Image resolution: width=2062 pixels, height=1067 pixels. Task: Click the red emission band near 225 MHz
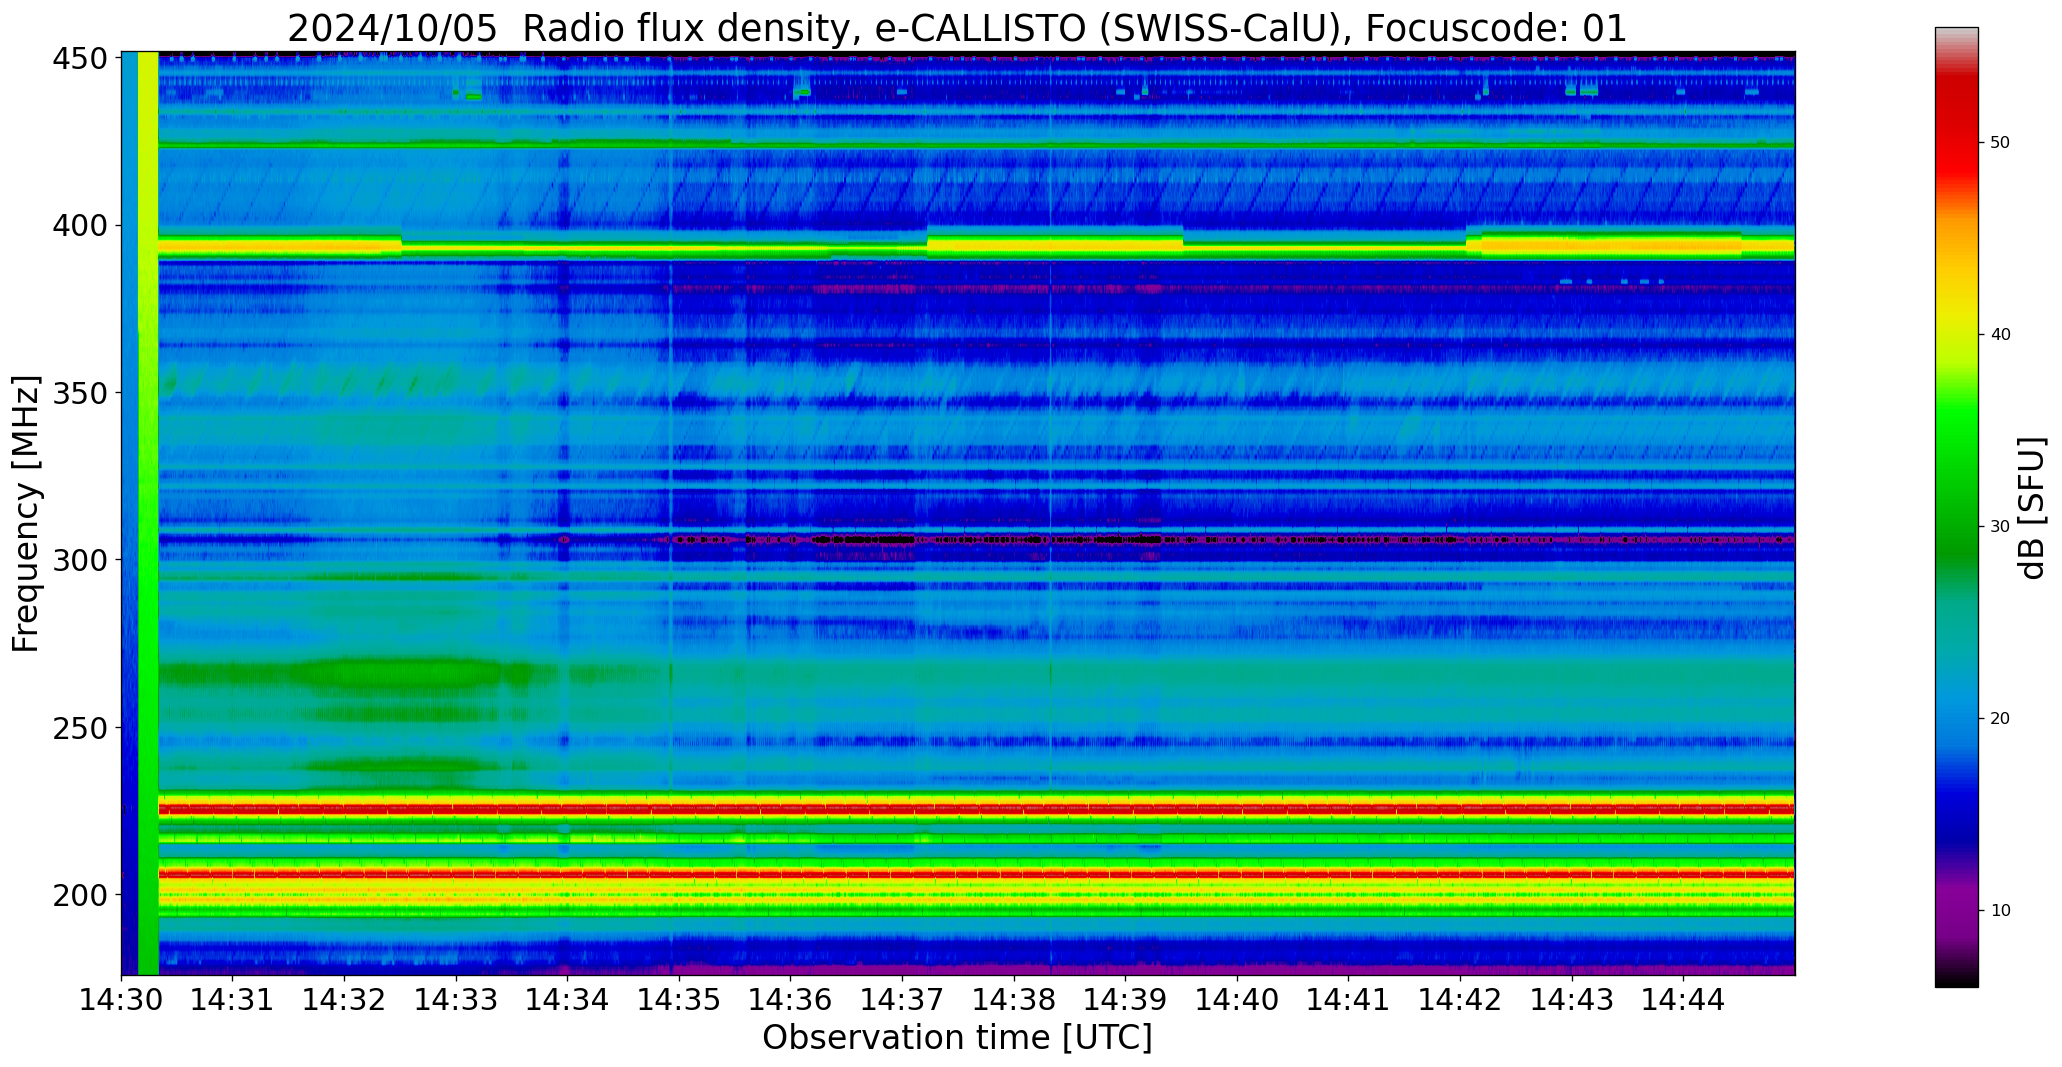click(x=976, y=809)
